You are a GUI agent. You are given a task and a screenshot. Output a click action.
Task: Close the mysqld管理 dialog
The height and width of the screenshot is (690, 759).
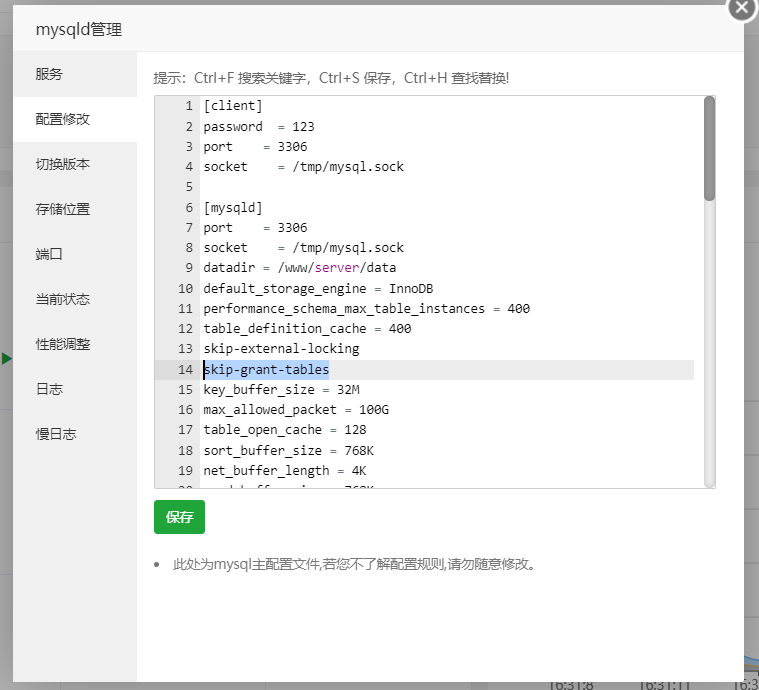742,7
